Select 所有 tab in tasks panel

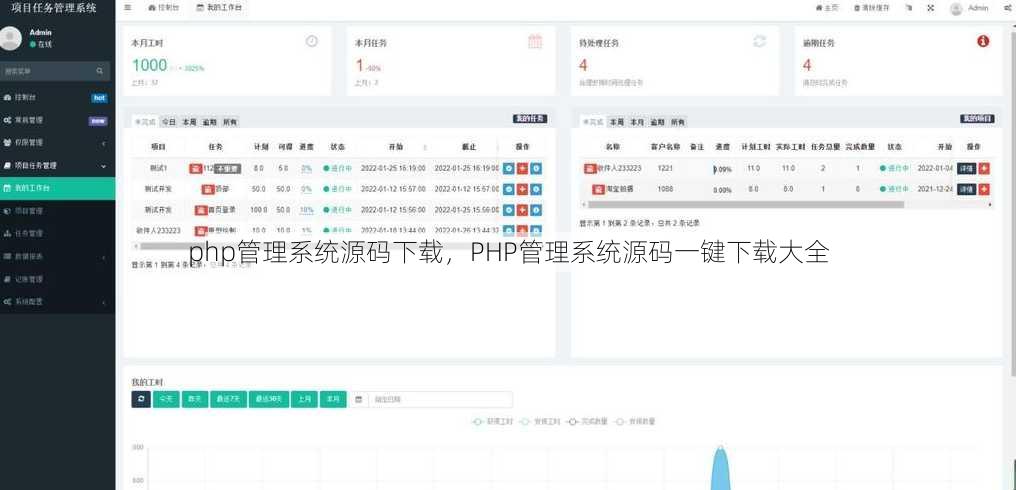point(229,122)
